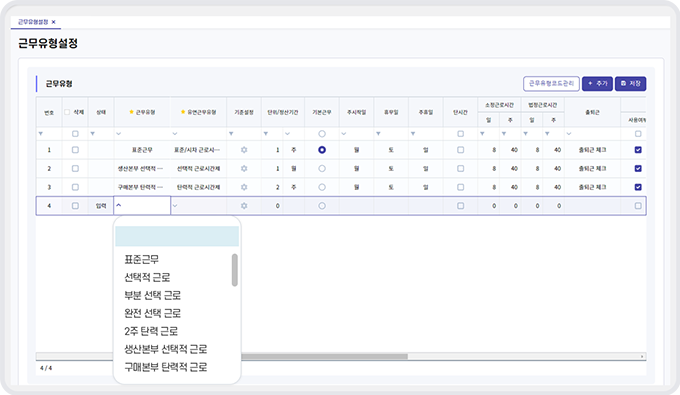Click filter icon under 기준설정 column
This screenshot has height=395, width=680.
(x=231, y=134)
